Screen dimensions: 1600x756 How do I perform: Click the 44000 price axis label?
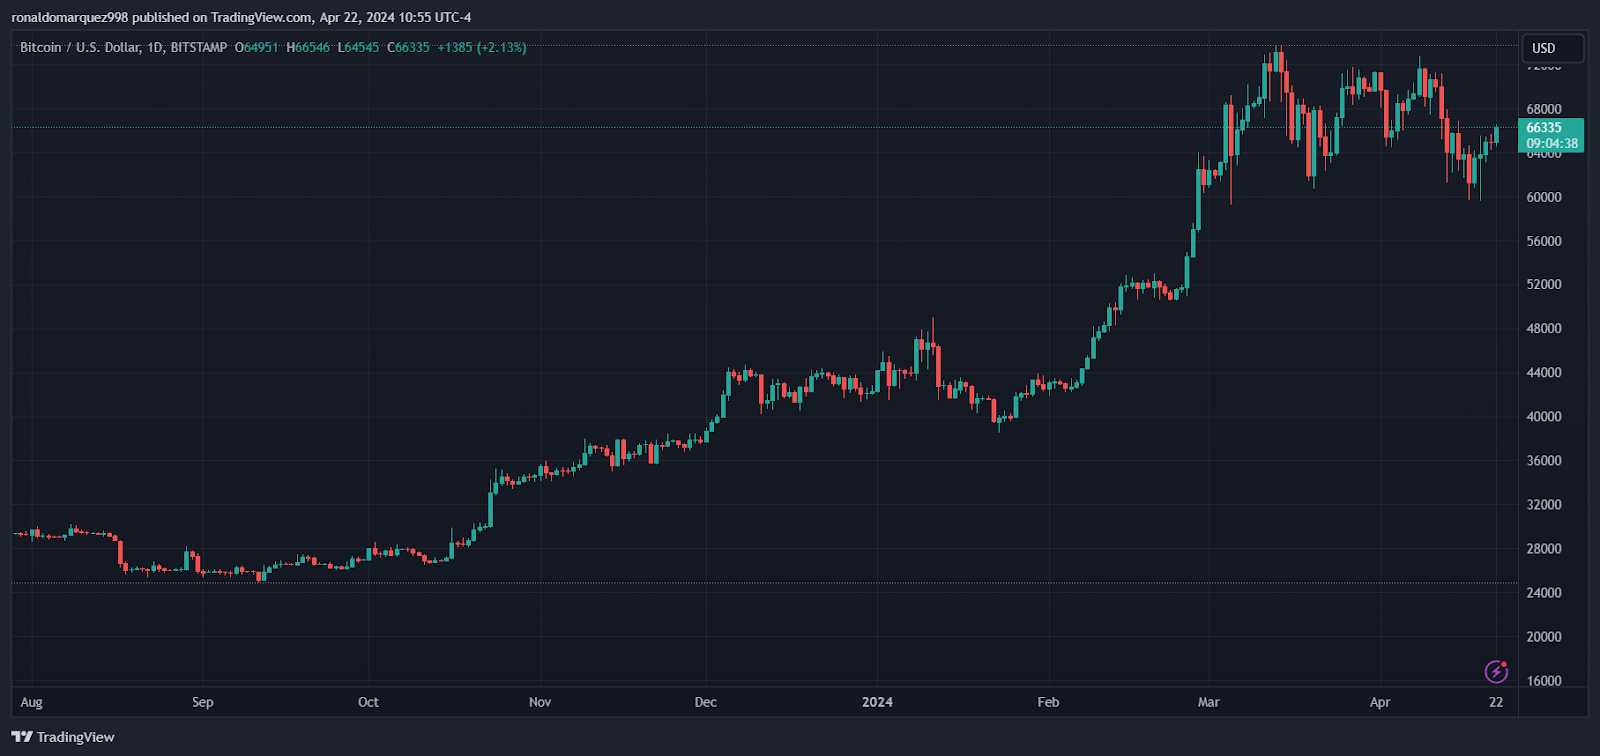1544,373
